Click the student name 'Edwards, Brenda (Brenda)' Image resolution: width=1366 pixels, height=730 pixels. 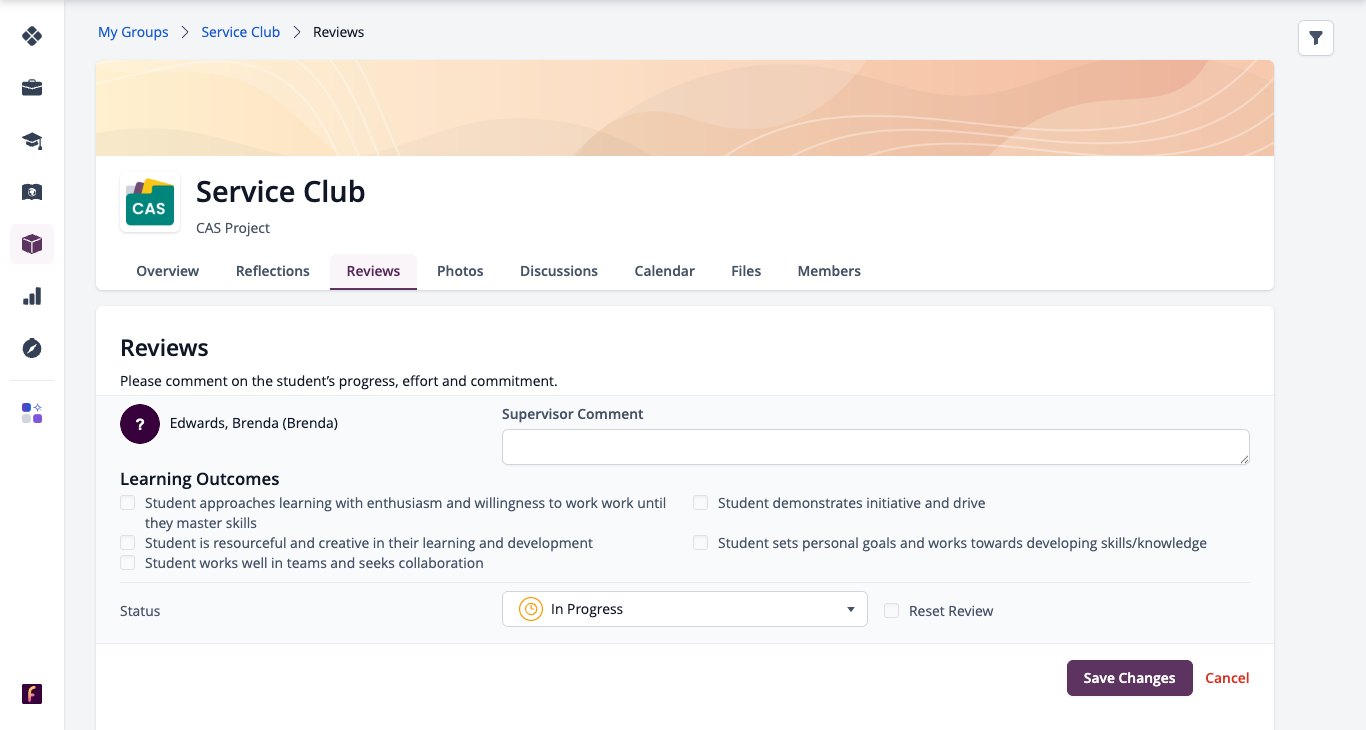[x=254, y=423]
